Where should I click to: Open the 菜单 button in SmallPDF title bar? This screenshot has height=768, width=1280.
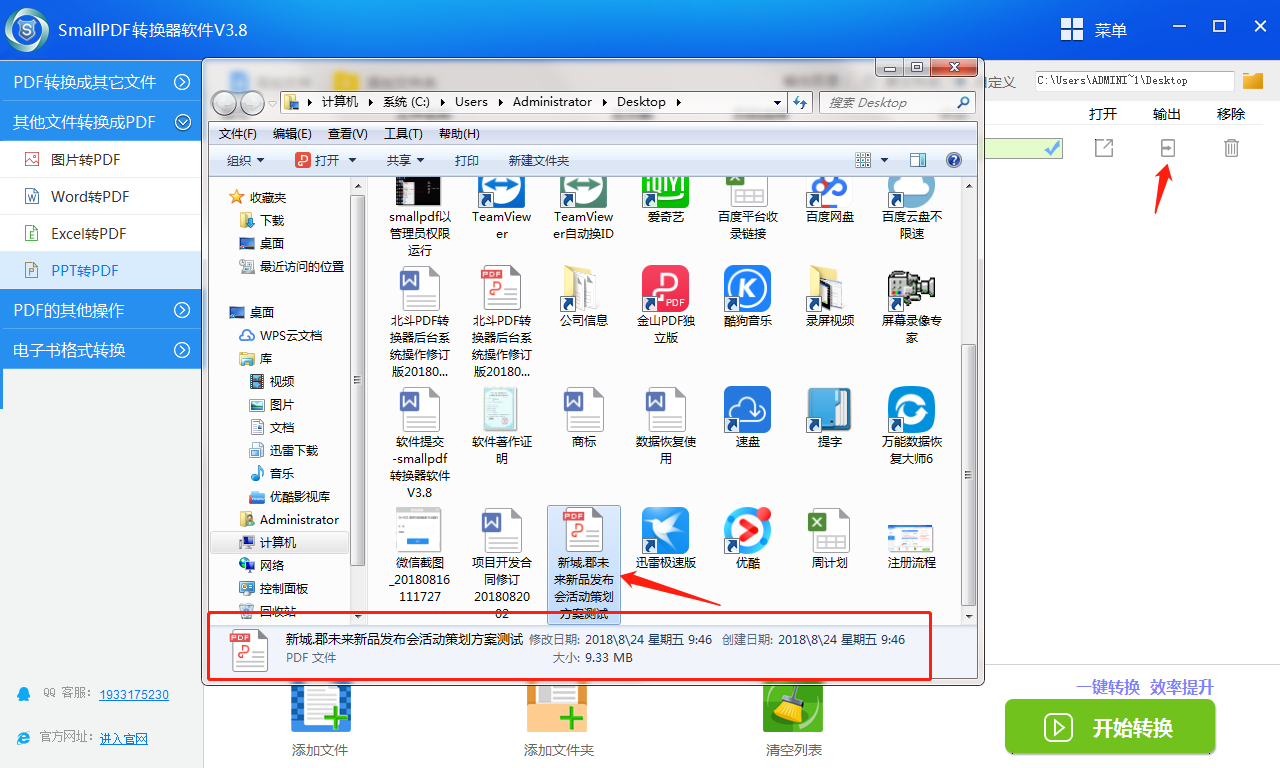coord(1094,30)
